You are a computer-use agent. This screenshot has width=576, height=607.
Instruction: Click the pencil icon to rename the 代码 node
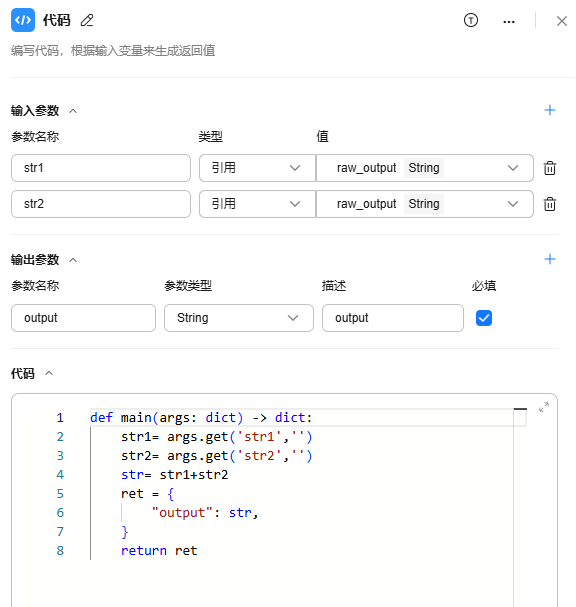tap(87, 20)
